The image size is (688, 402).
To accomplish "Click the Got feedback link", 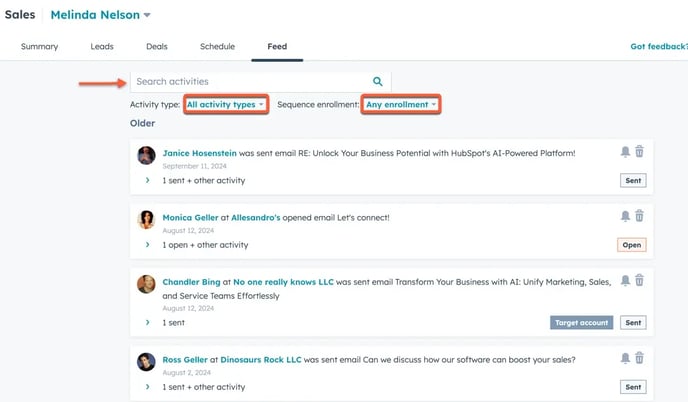I will (x=659, y=47).
